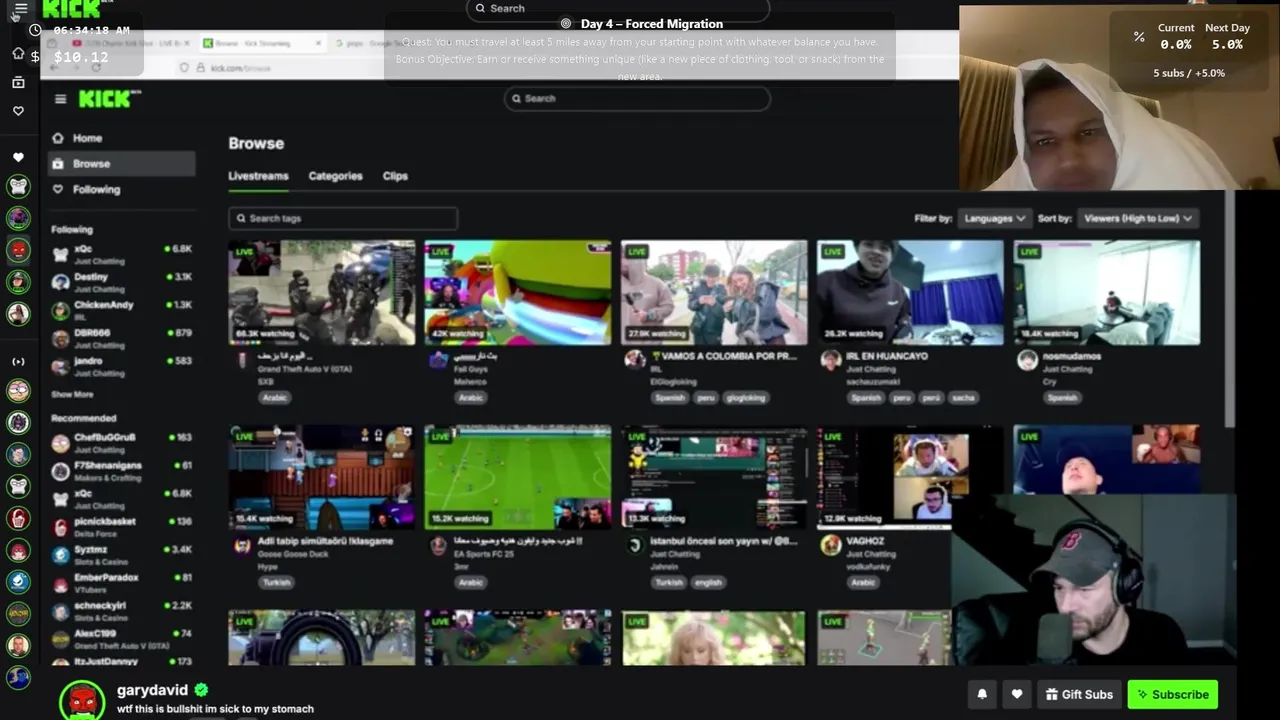Click the sacha tag under IRL EN HUANCAYO
Viewport: 1280px width, 720px height.
click(x=963, y=397)
